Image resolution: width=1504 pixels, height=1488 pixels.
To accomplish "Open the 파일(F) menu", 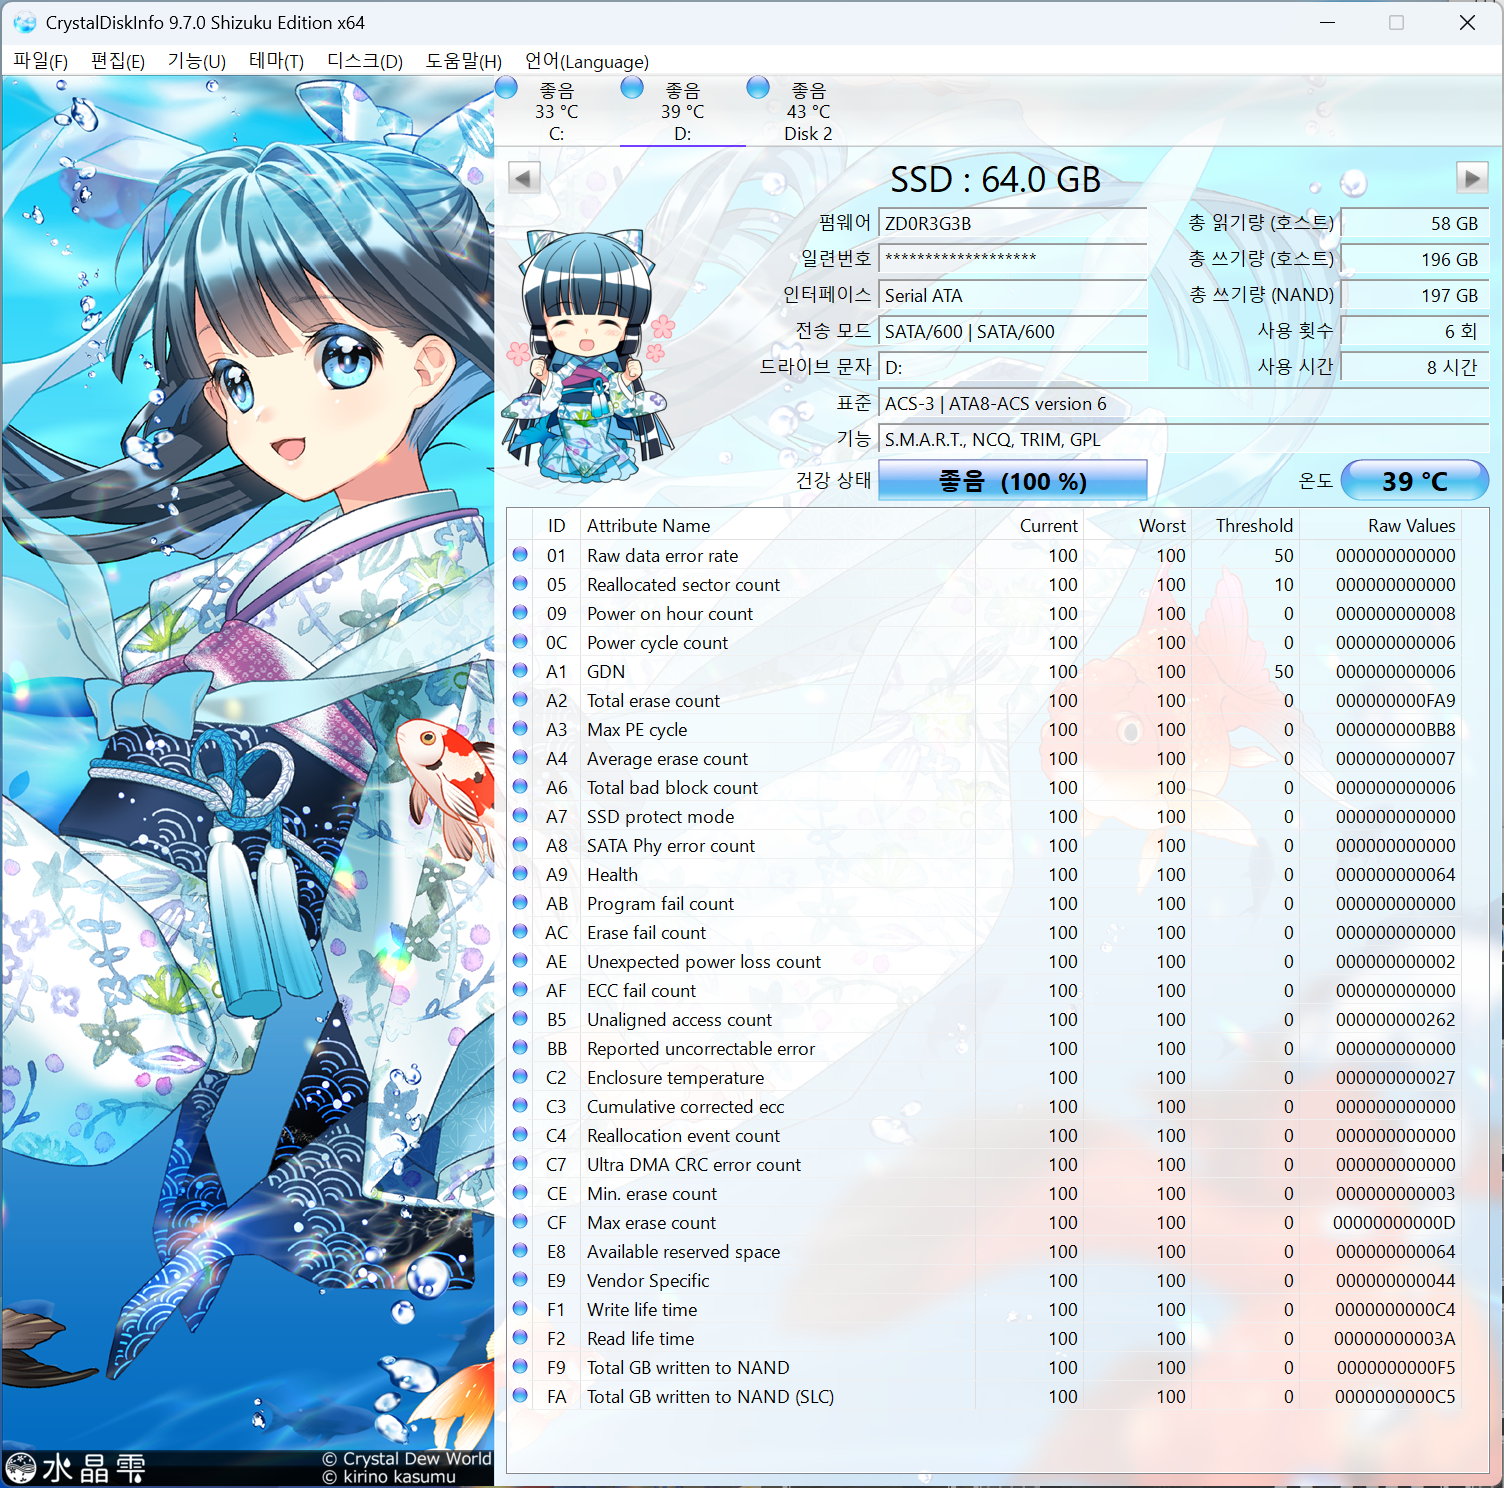I will pyautogui.click(x=40, y=61).
